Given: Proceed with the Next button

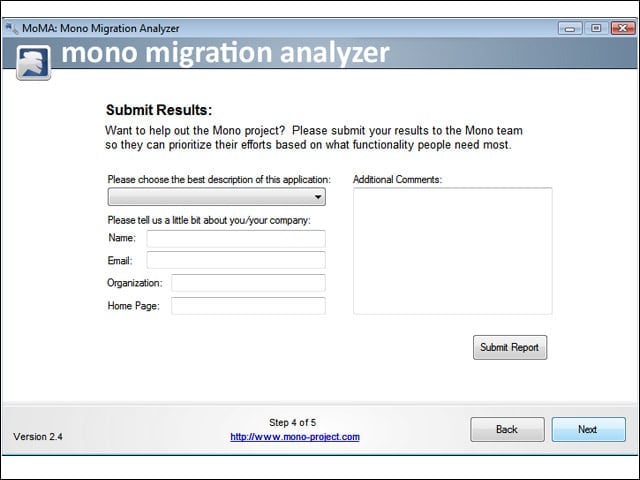Looking at the screenshot, I should (589, 429).
